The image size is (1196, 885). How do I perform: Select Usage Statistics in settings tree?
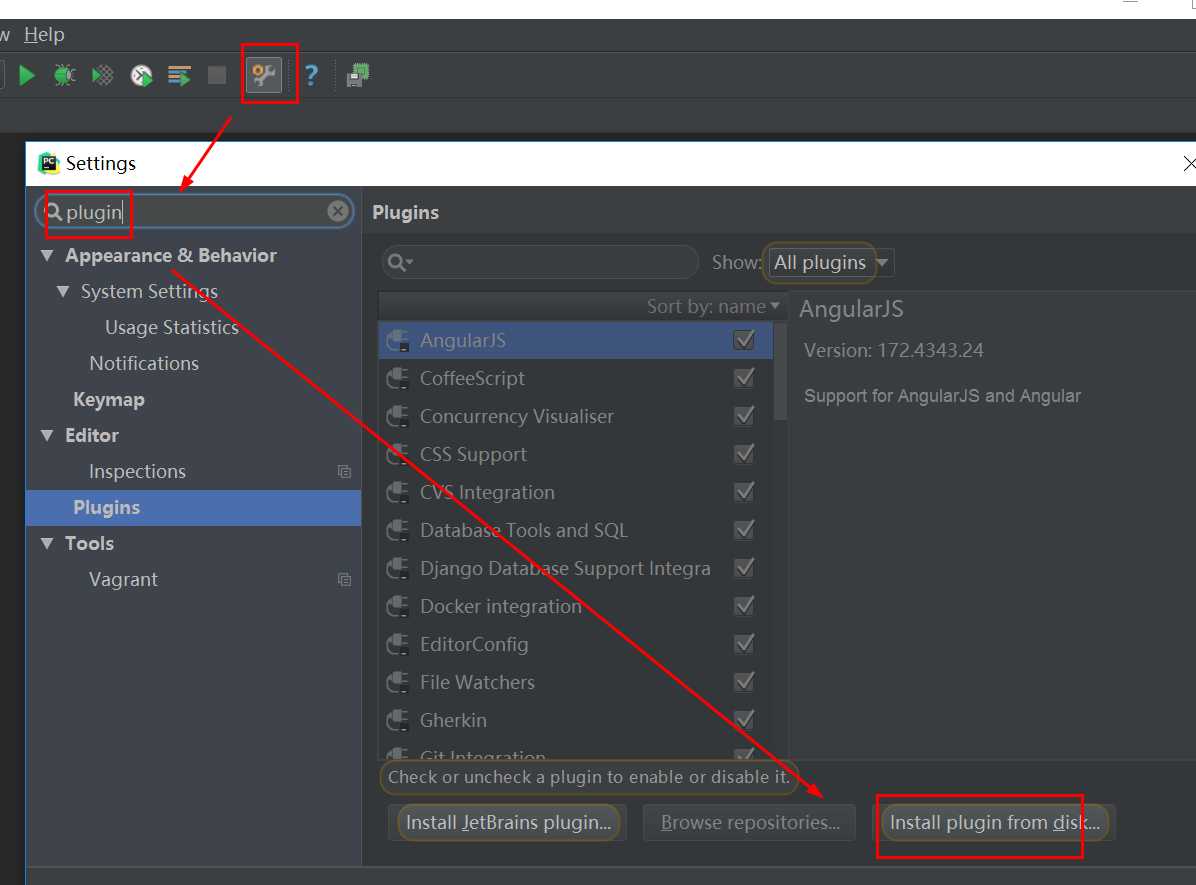click(172, 327)
